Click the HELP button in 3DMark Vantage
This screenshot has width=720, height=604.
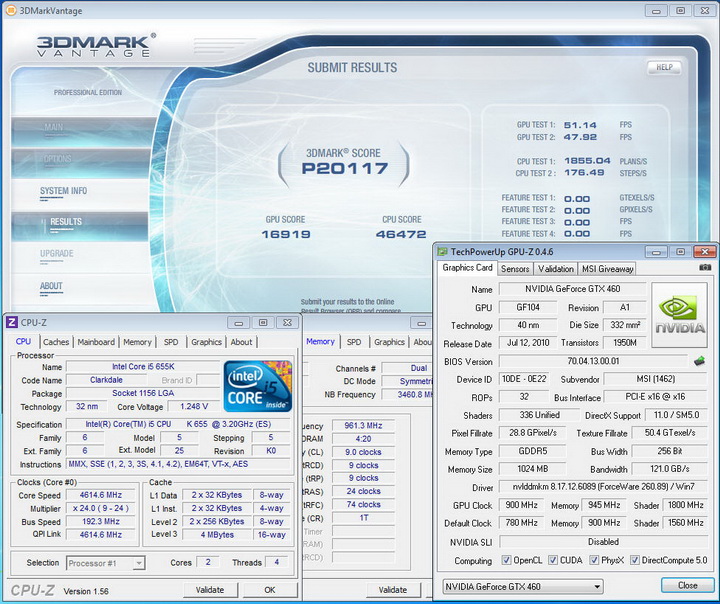coord(664,68)
